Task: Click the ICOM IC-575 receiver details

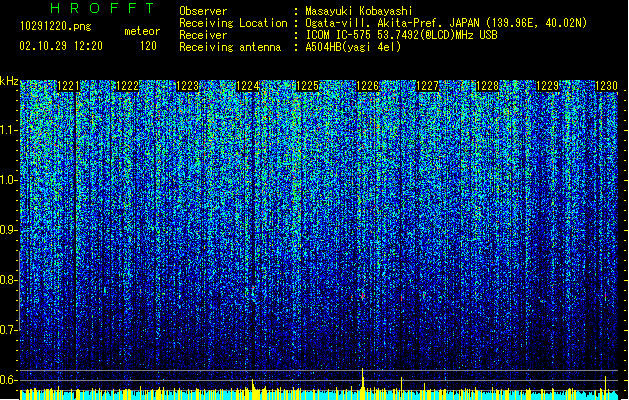Action: [x=402, y=35]
